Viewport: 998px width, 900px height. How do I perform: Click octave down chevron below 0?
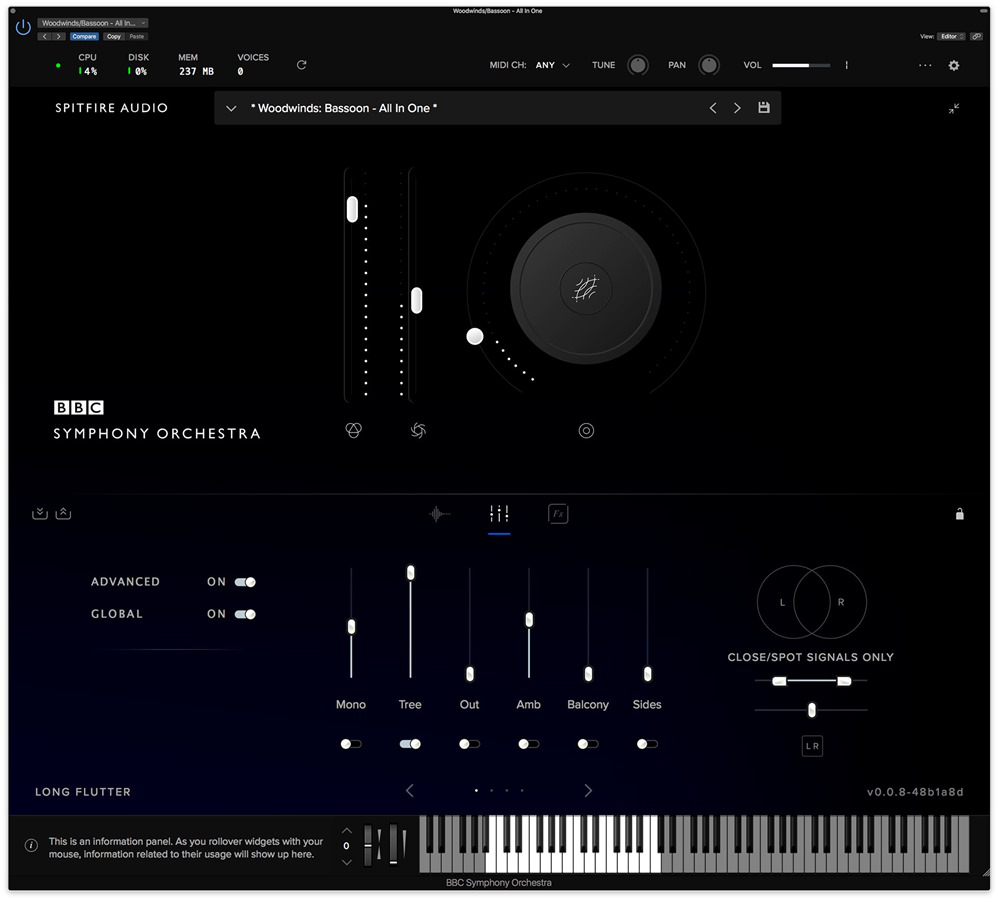point(346,862)
